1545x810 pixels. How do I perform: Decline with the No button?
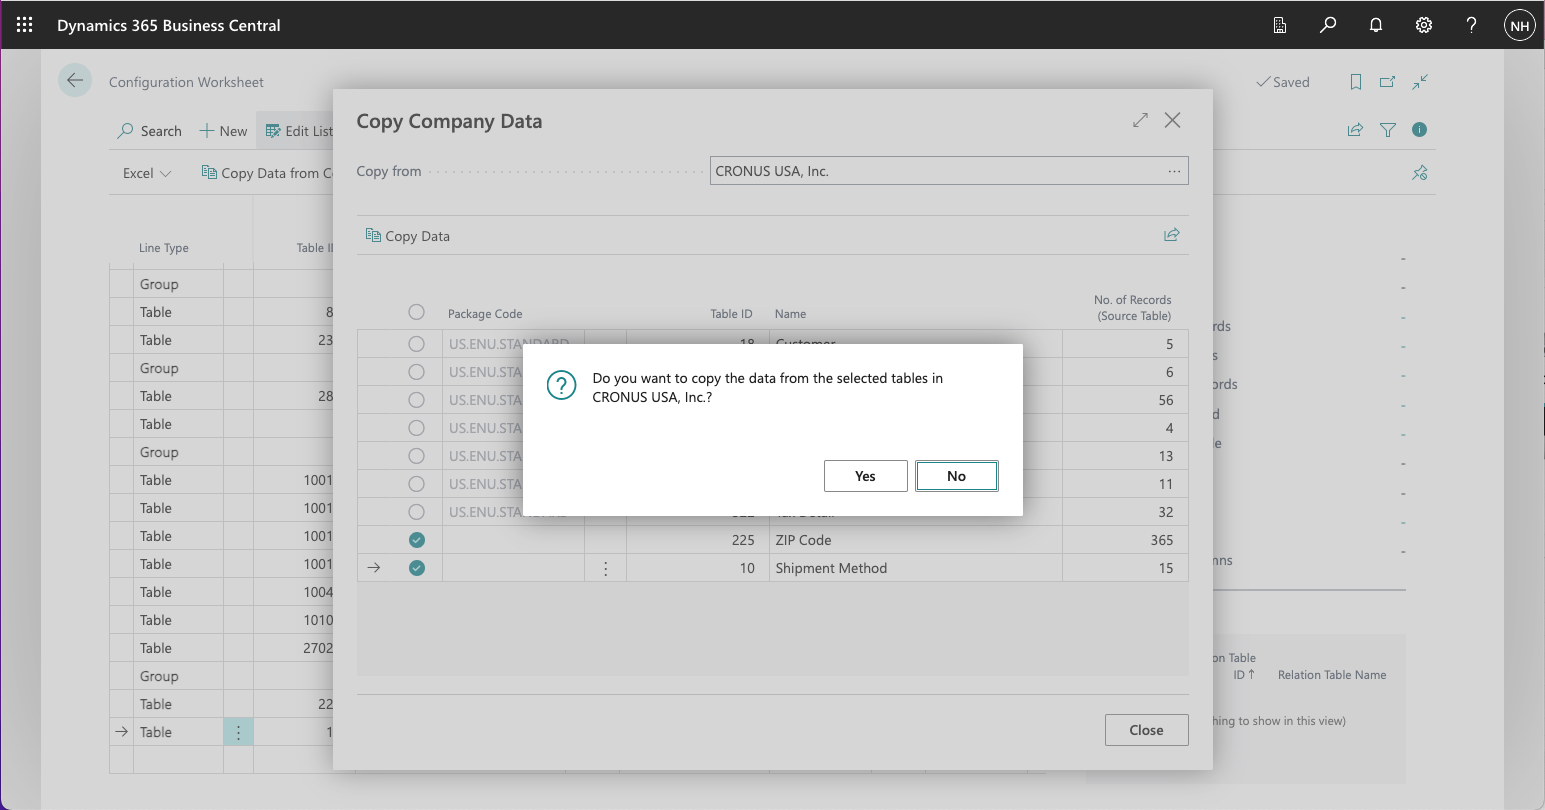pos(956,476)
